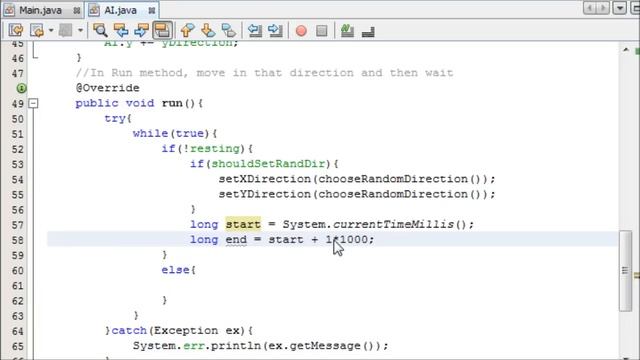This screenshot has width=640, height=360.
Task: Click the scrollbar up arrow
Action: coord(626,50)
